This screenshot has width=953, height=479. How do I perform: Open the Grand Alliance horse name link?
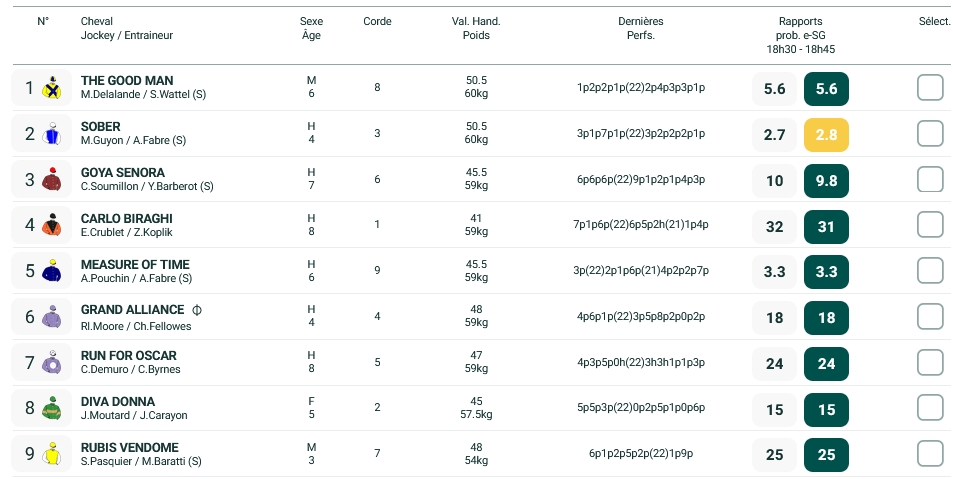coord(132,310)
